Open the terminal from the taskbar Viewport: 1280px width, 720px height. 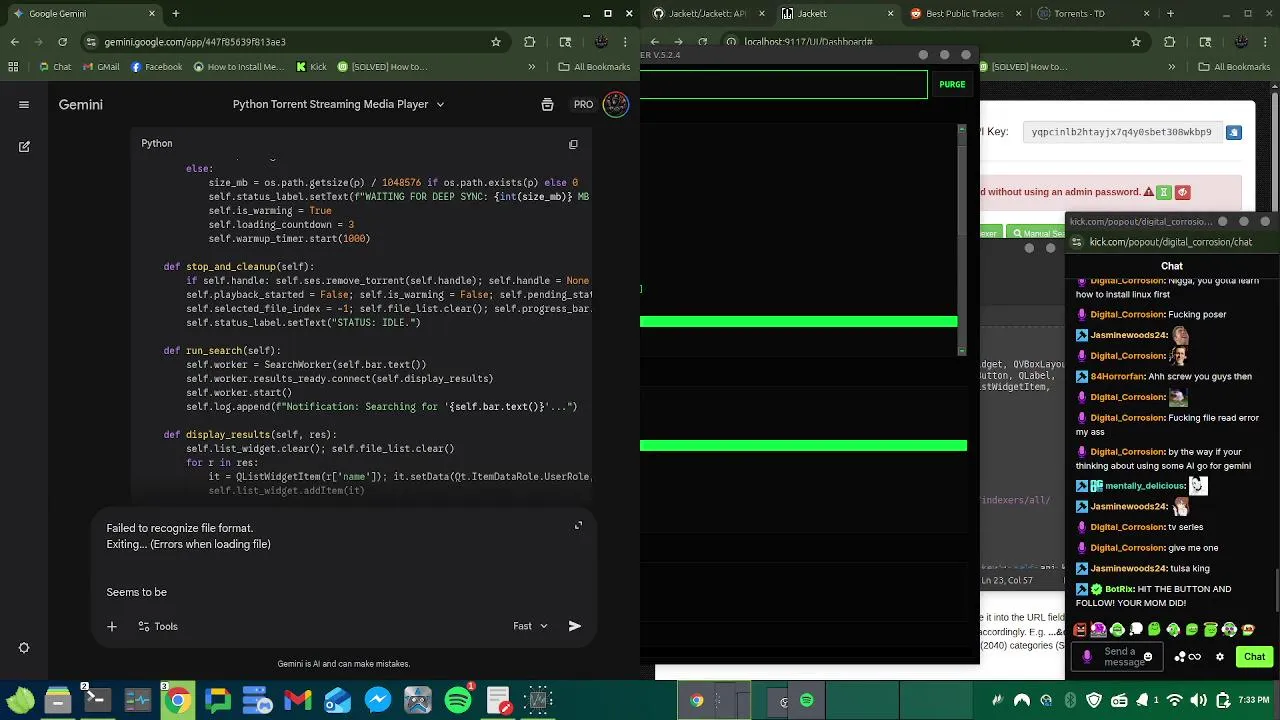(x=97, y=700)
